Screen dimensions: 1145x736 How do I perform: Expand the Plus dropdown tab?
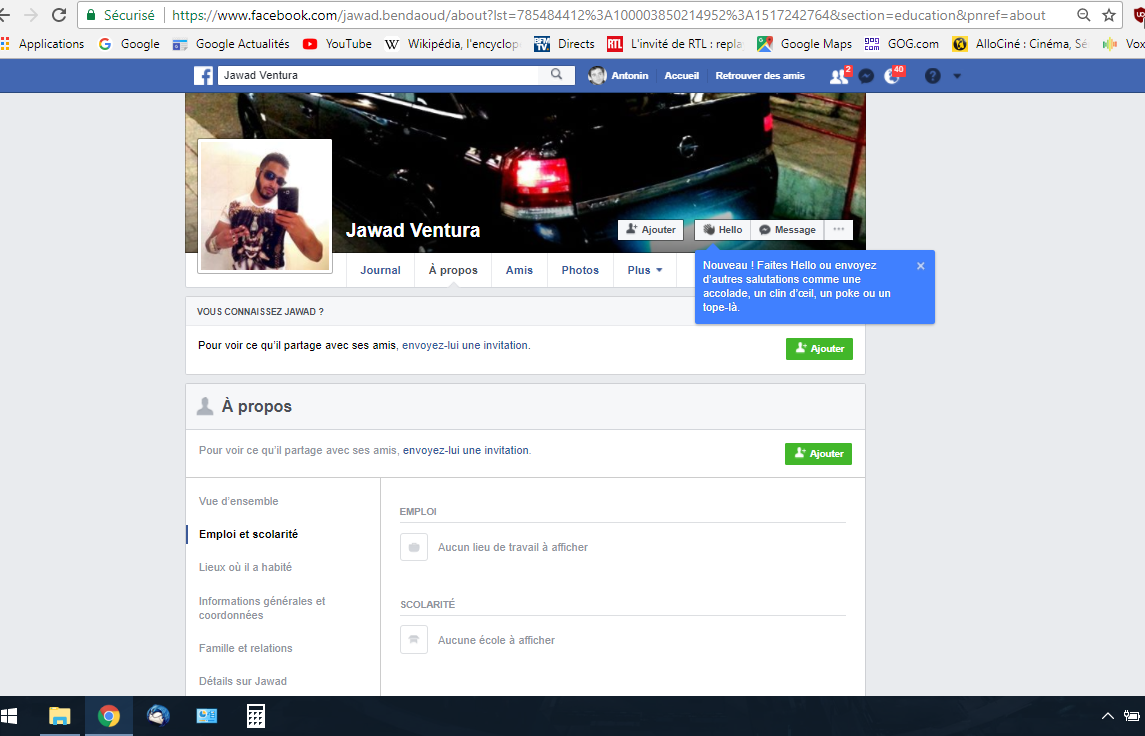tap(645, 270)
